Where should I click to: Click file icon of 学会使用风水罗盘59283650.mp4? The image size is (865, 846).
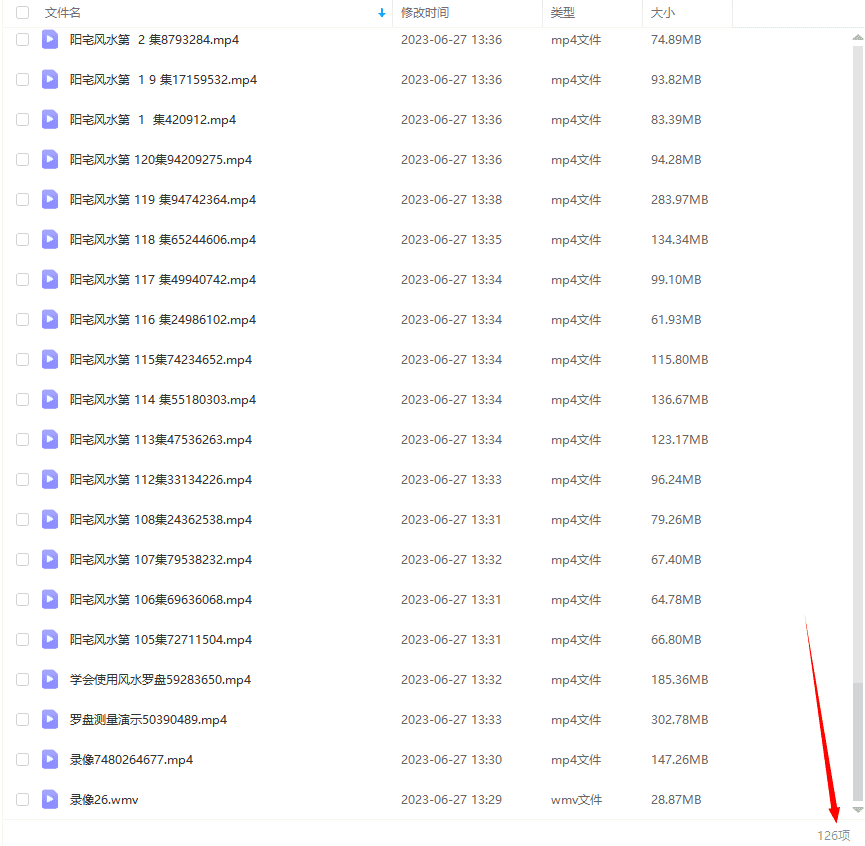click(50, 679)
